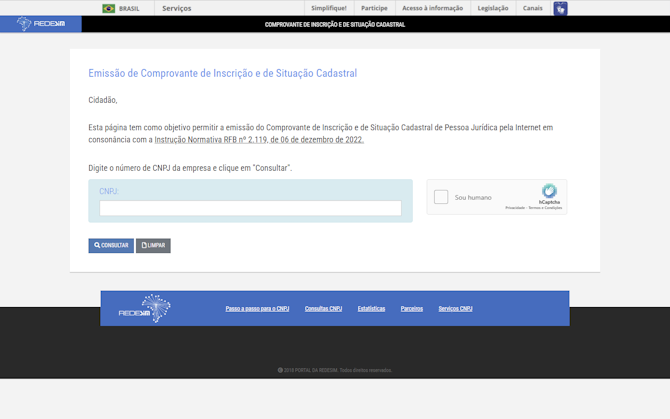The image size is (670, 419).
Task: Click the REDESIM logo in header
Action: click(41, 24)
